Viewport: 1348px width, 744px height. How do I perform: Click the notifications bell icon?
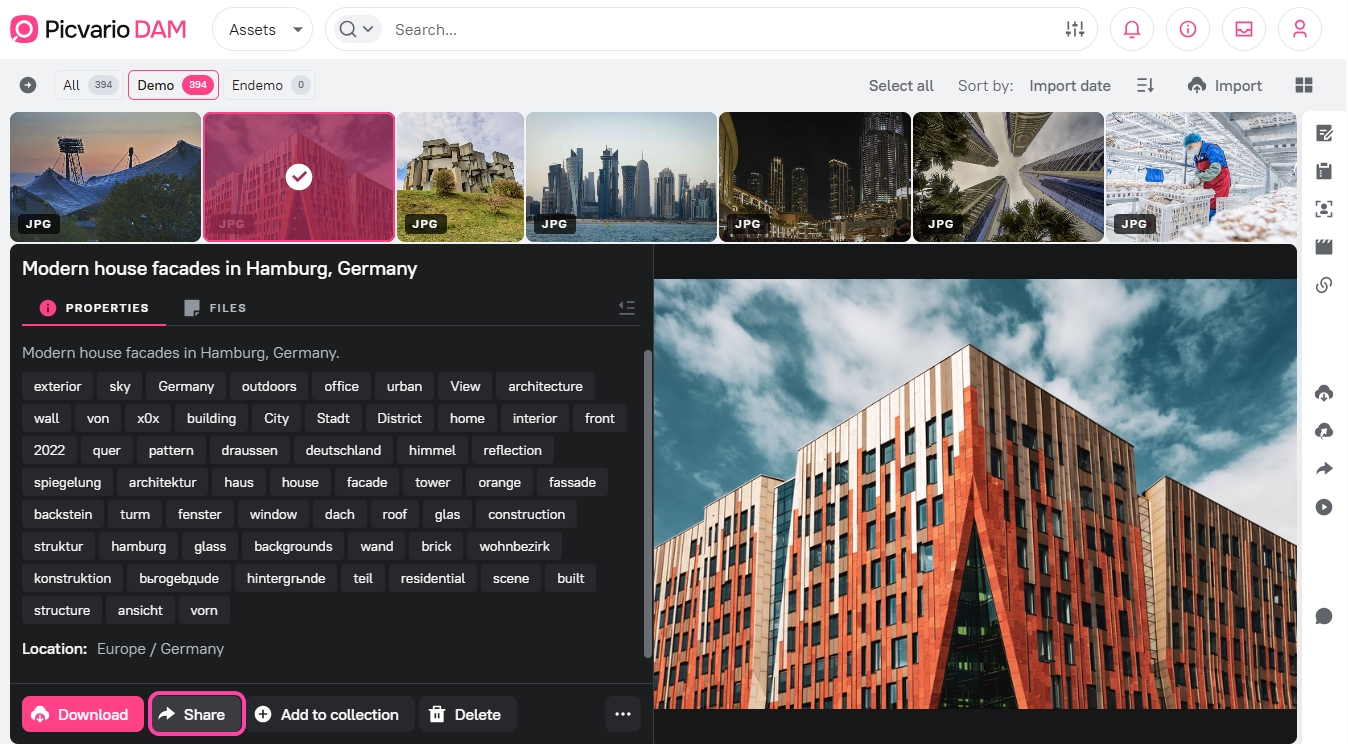point(1132,30)
